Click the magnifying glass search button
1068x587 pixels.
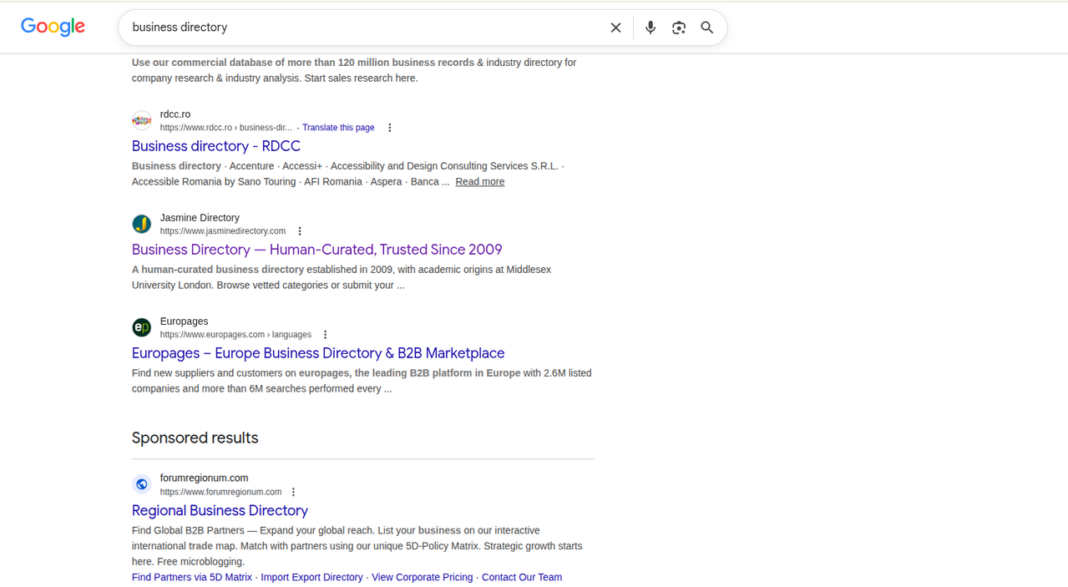point(707,27)
